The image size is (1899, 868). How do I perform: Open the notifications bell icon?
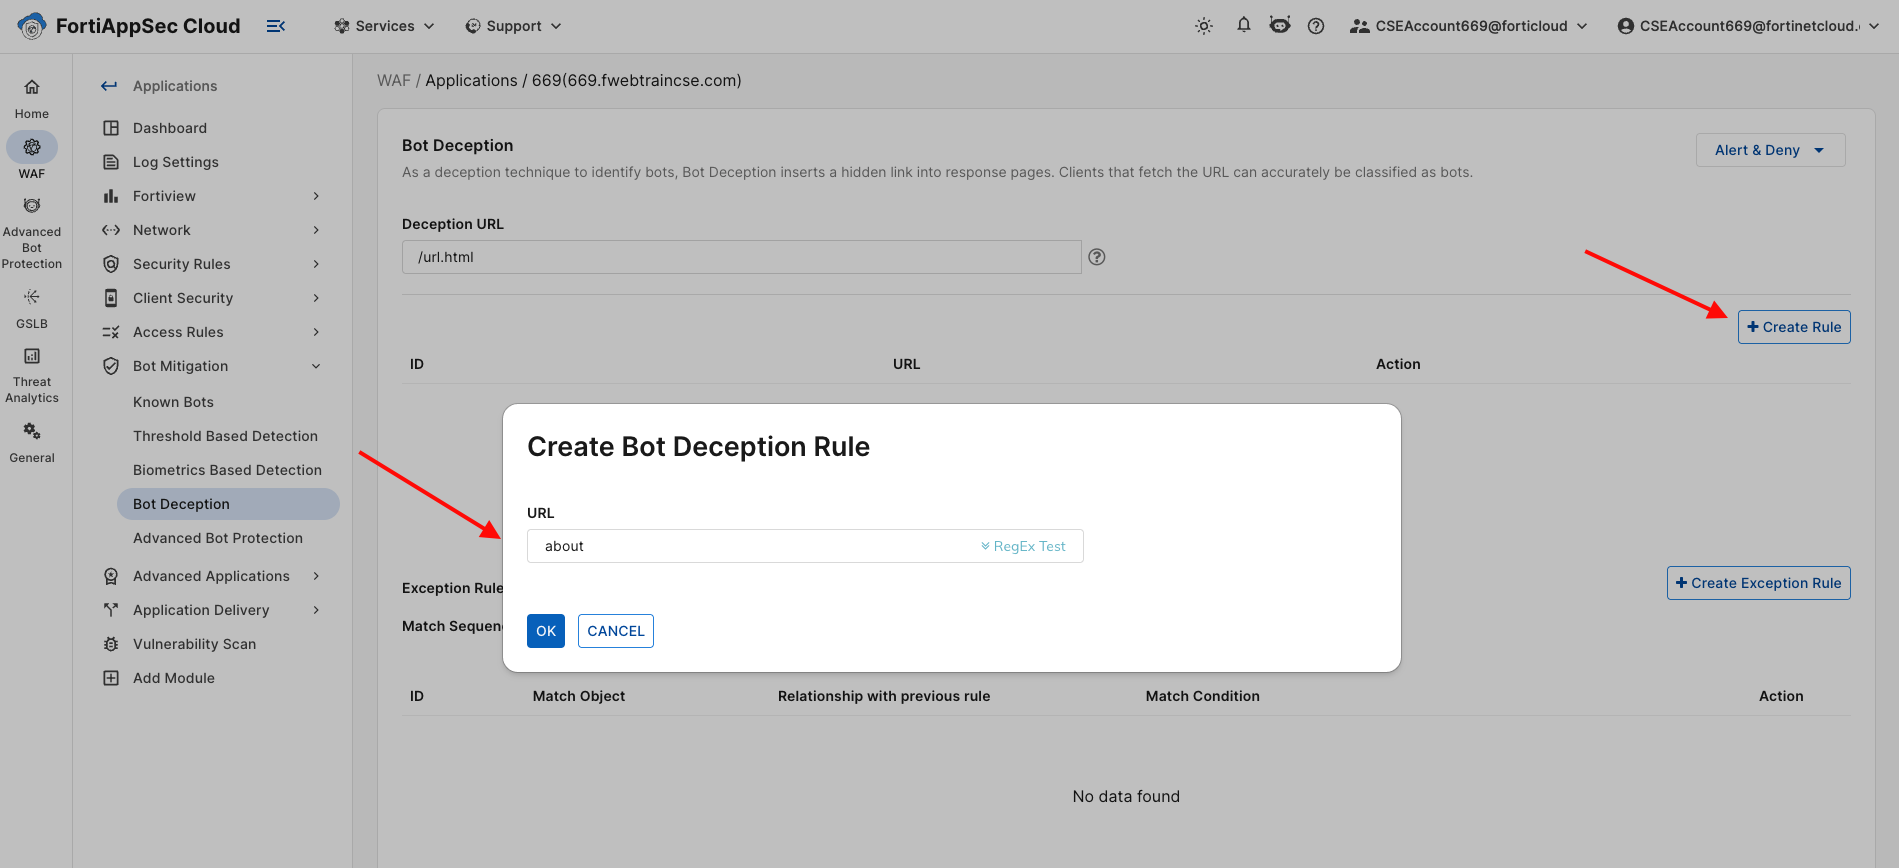(1243, 25)
